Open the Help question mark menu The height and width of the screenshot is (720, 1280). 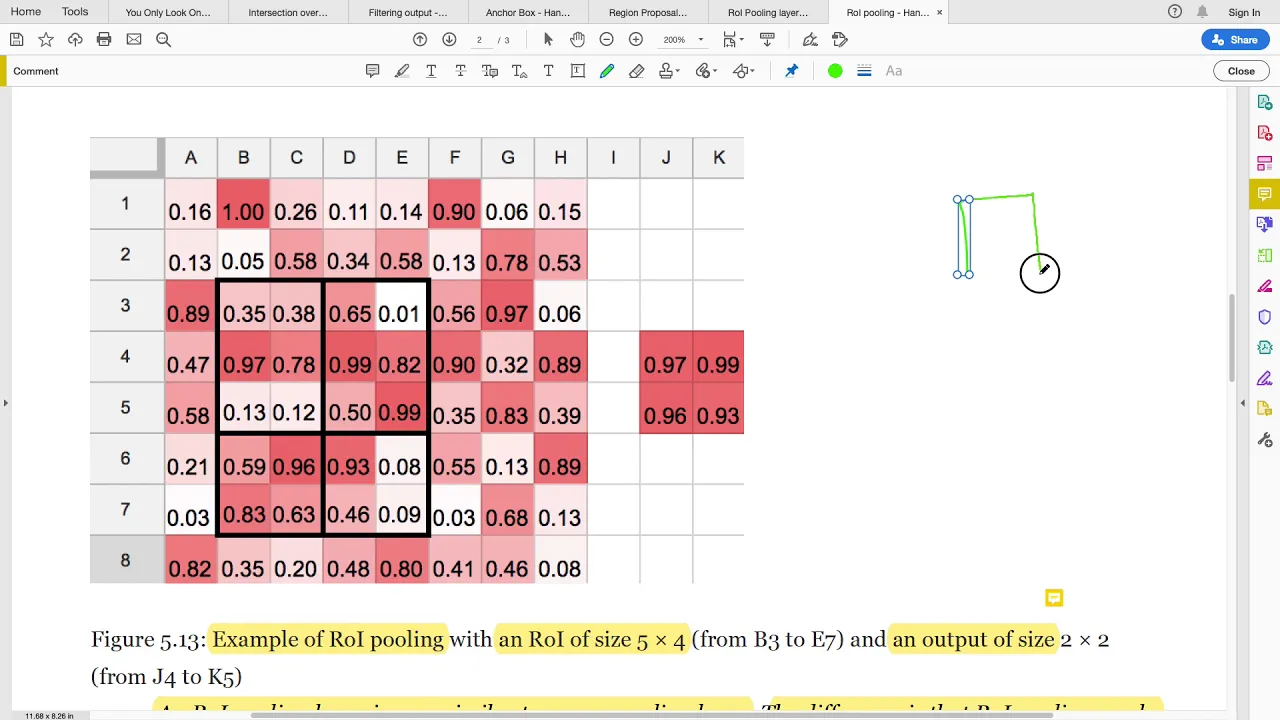pos(1175,12)
